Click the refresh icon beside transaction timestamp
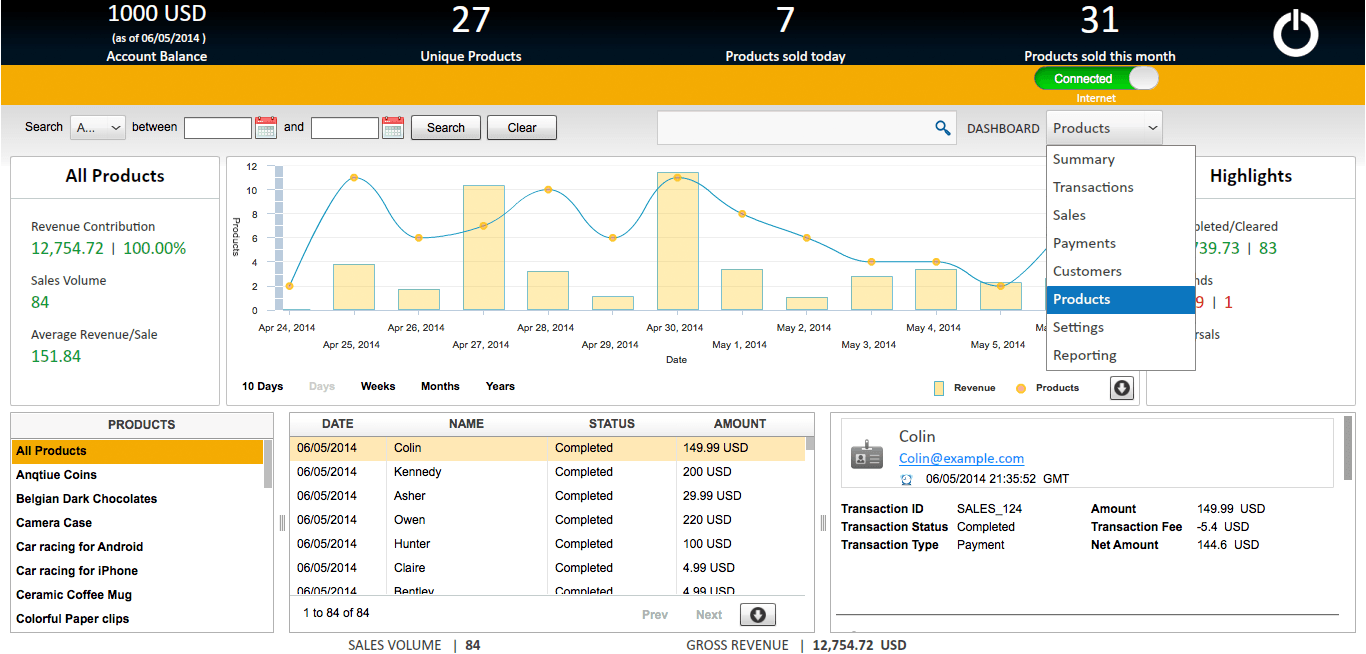This screenshot has height=654, width=1366. coord(907,479)
